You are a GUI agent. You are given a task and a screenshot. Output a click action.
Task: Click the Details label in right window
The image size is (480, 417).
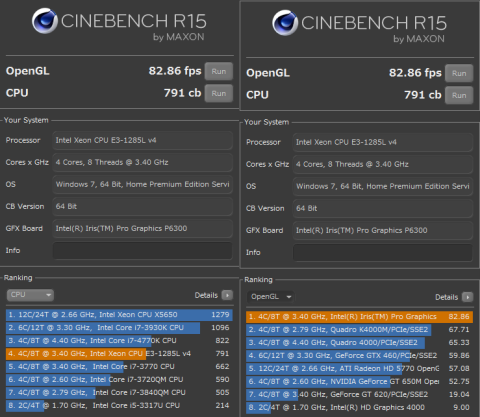click(447, 297)
